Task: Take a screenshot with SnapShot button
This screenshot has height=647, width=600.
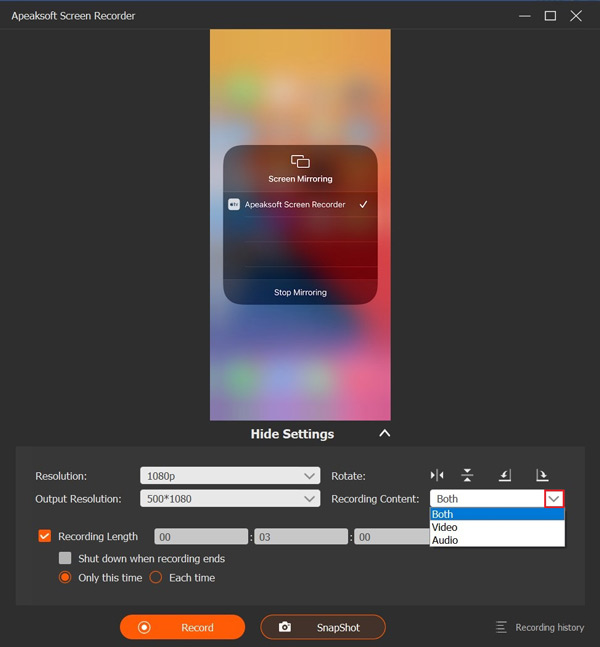Action: (x=323, y=627)
